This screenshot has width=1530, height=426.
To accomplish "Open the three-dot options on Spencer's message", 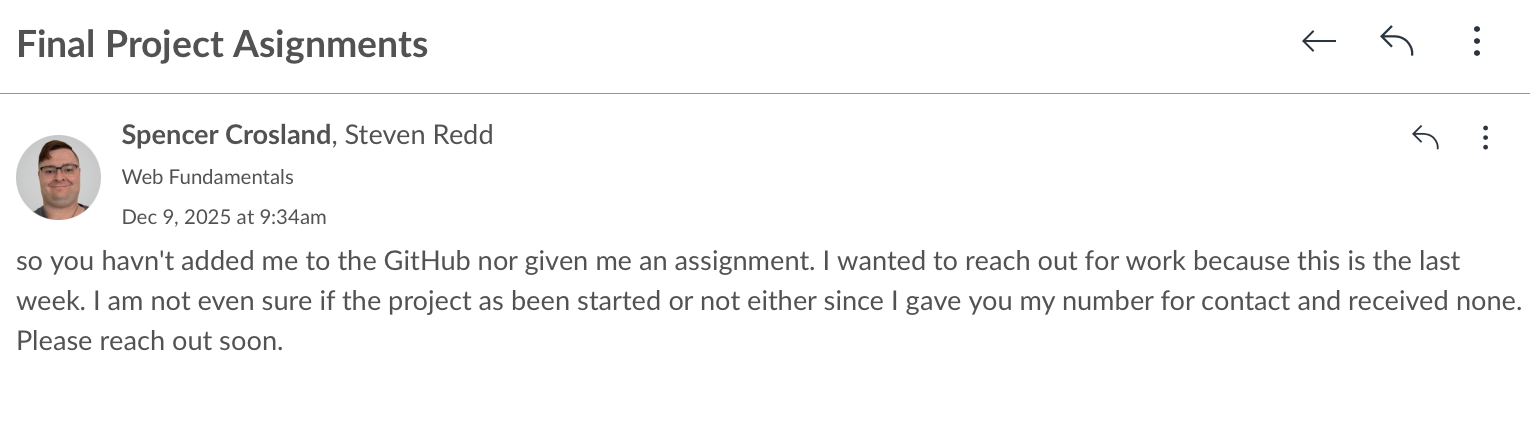I will tap(1485, 137).
